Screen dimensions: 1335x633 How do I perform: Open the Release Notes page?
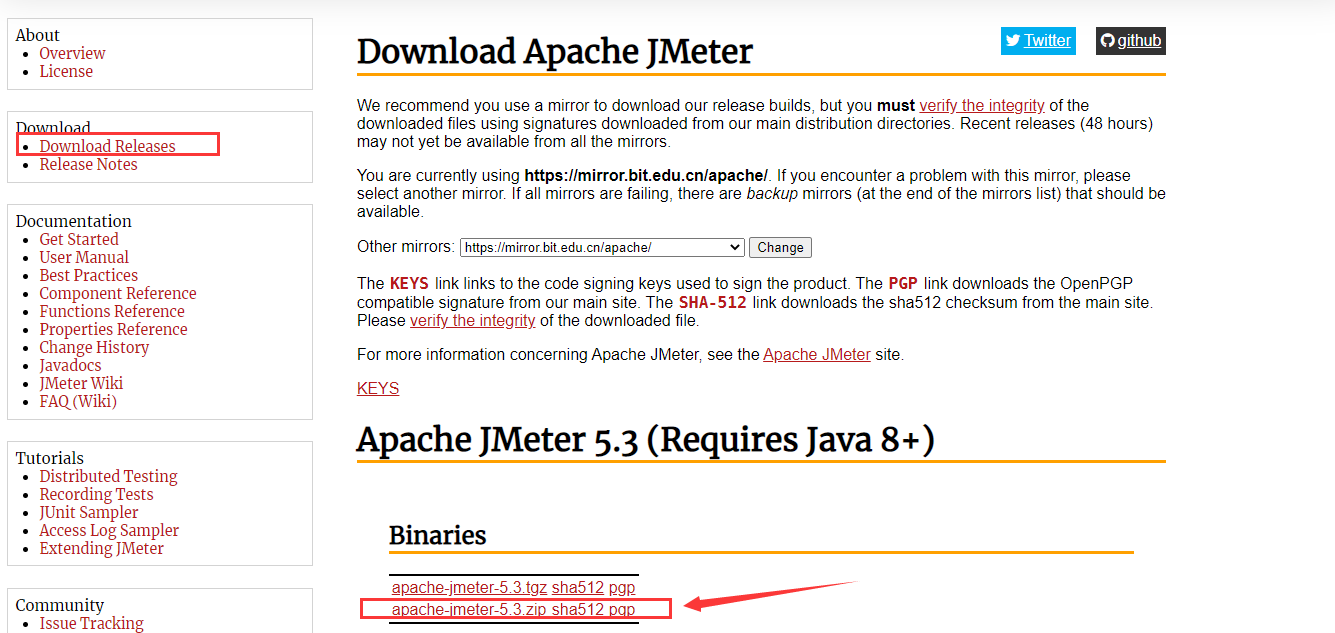[88, 164]
